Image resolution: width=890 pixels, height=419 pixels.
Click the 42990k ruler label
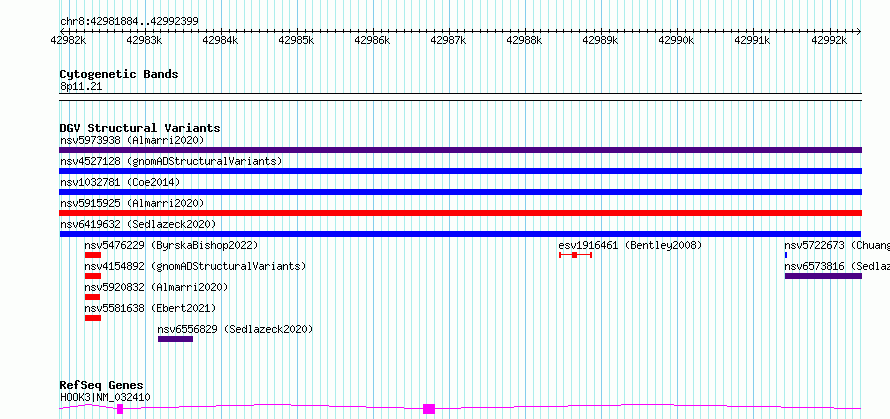click(x=677, y=40)
